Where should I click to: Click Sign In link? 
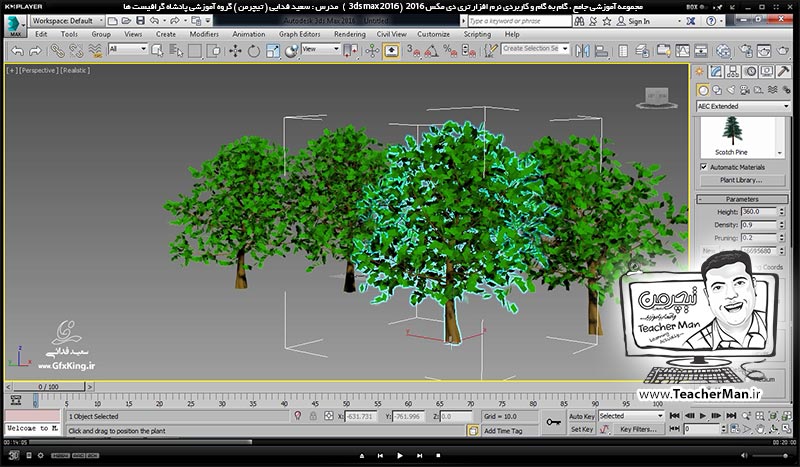point(639,21)
